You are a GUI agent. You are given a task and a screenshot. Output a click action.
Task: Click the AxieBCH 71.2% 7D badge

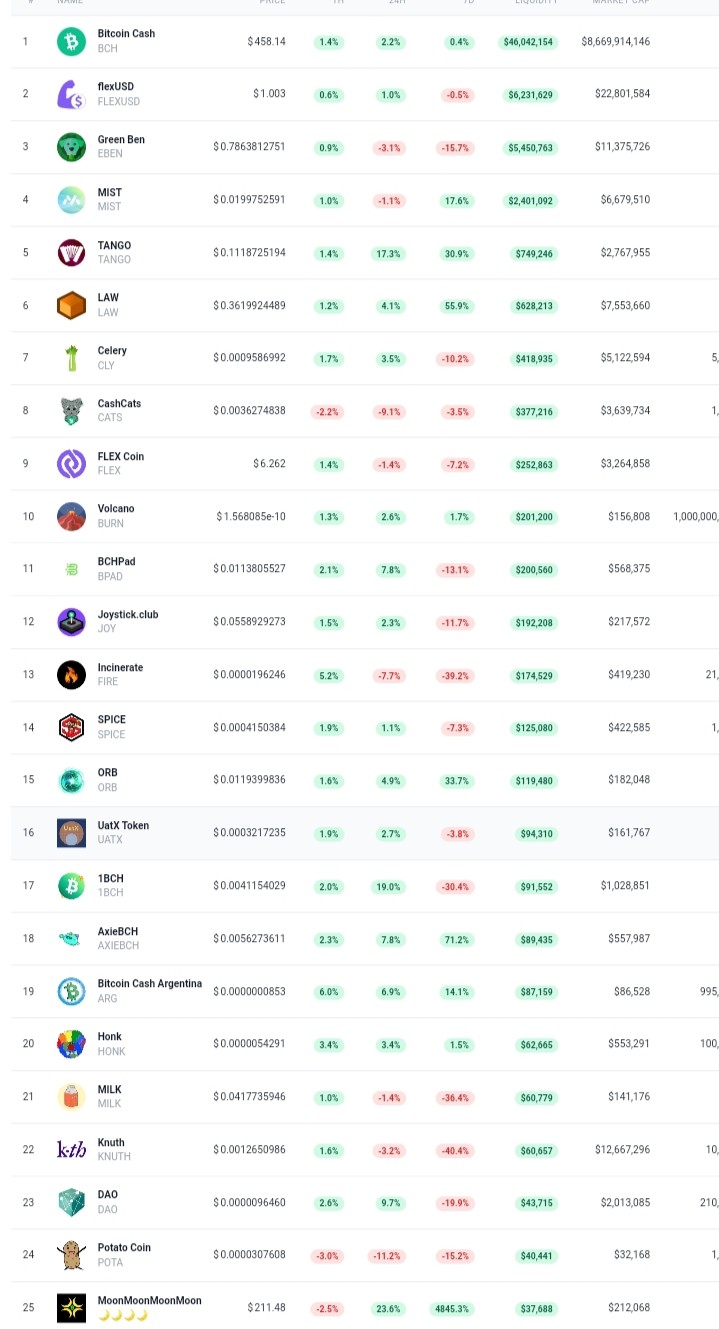457,940
